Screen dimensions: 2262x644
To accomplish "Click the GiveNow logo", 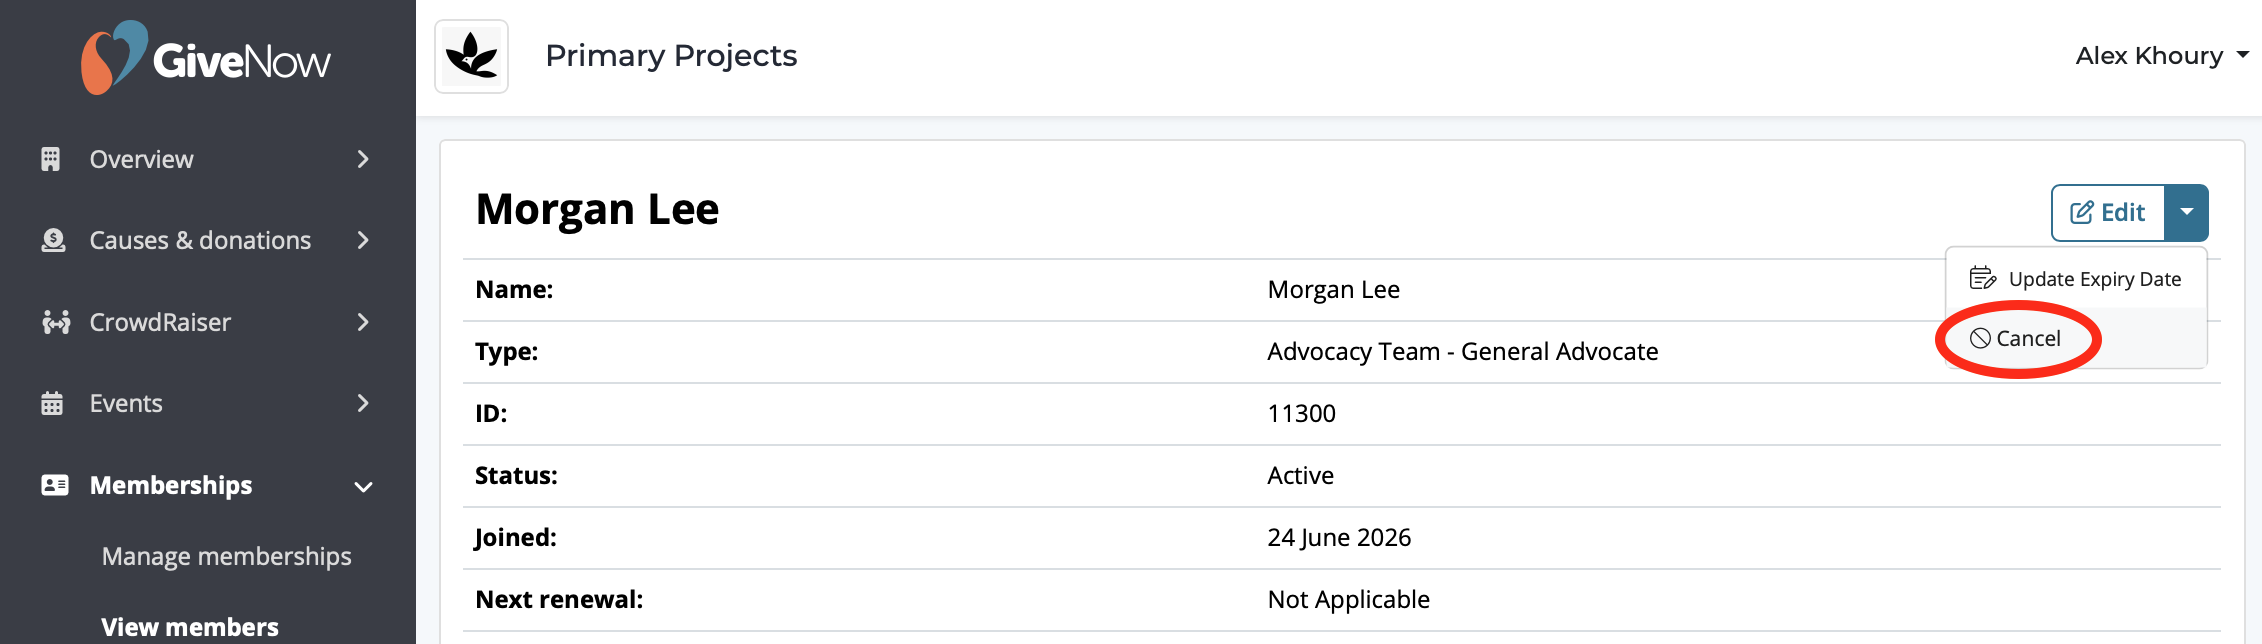I will 206,58.
